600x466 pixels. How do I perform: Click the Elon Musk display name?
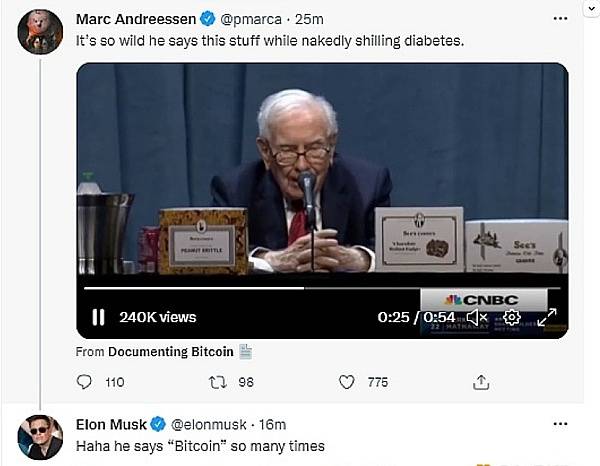point(112,424)
